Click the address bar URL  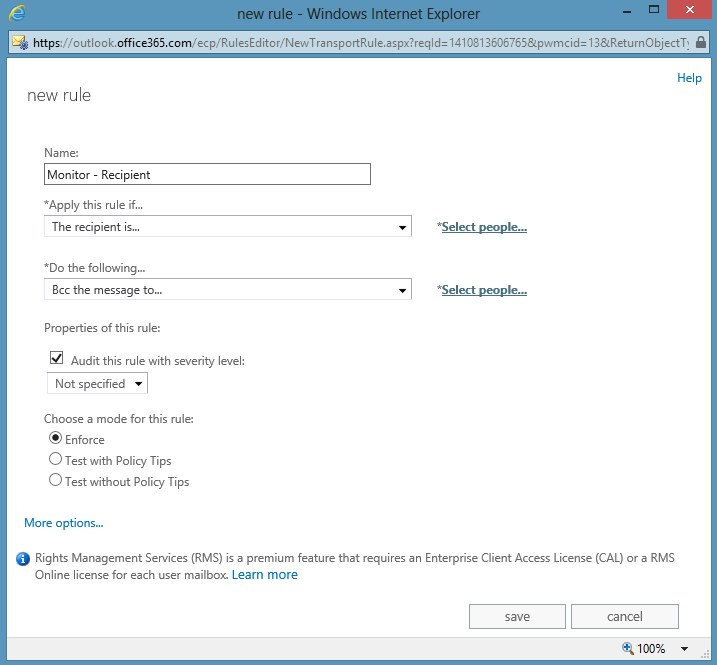[x=360, y=43]
